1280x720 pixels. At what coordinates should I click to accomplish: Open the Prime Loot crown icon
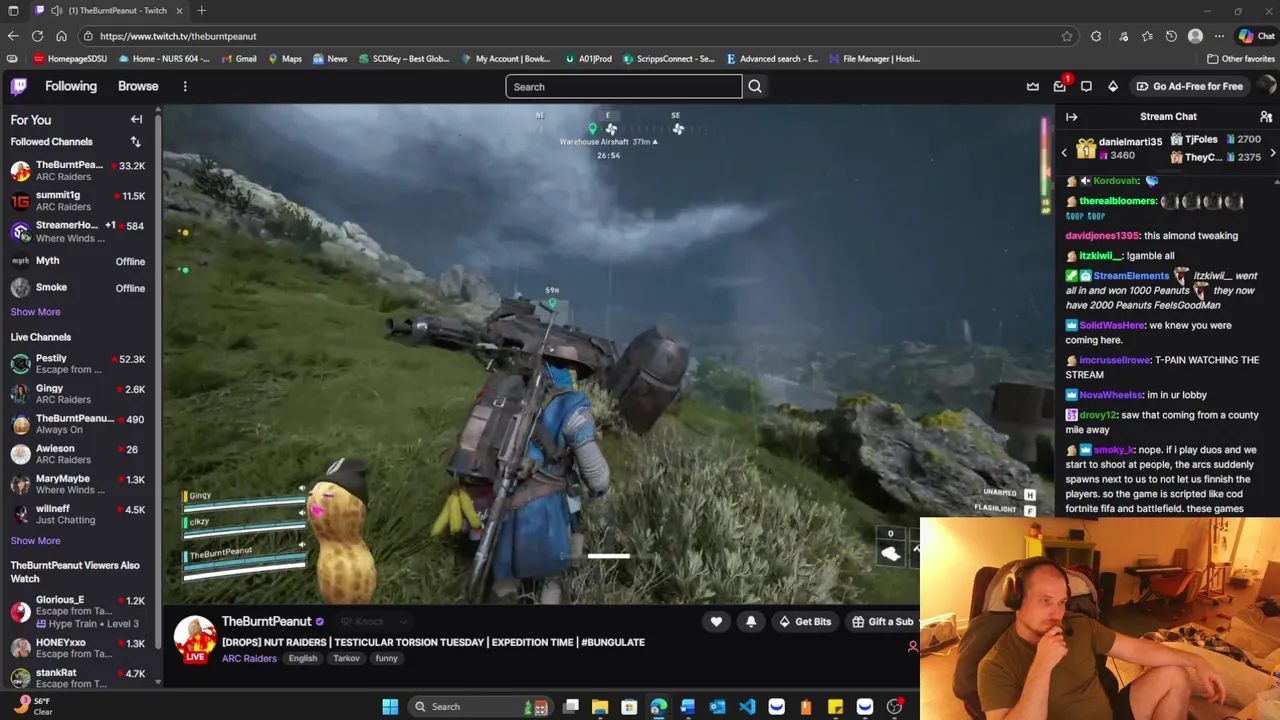tap(1033, 86)
